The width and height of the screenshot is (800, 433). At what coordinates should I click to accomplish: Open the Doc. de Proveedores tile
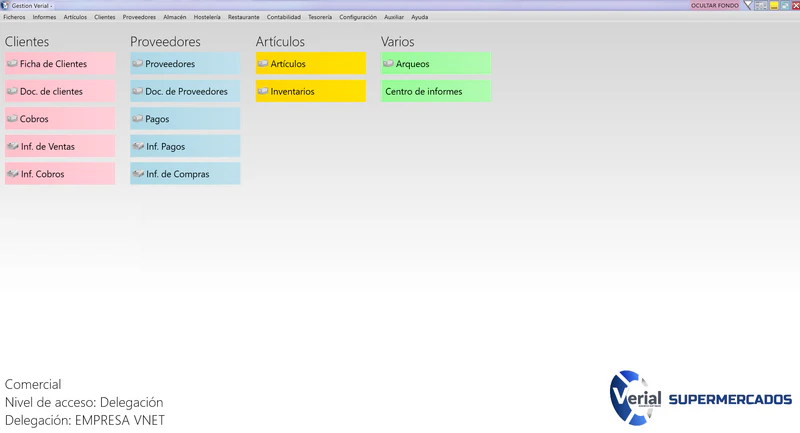(185, 91)
